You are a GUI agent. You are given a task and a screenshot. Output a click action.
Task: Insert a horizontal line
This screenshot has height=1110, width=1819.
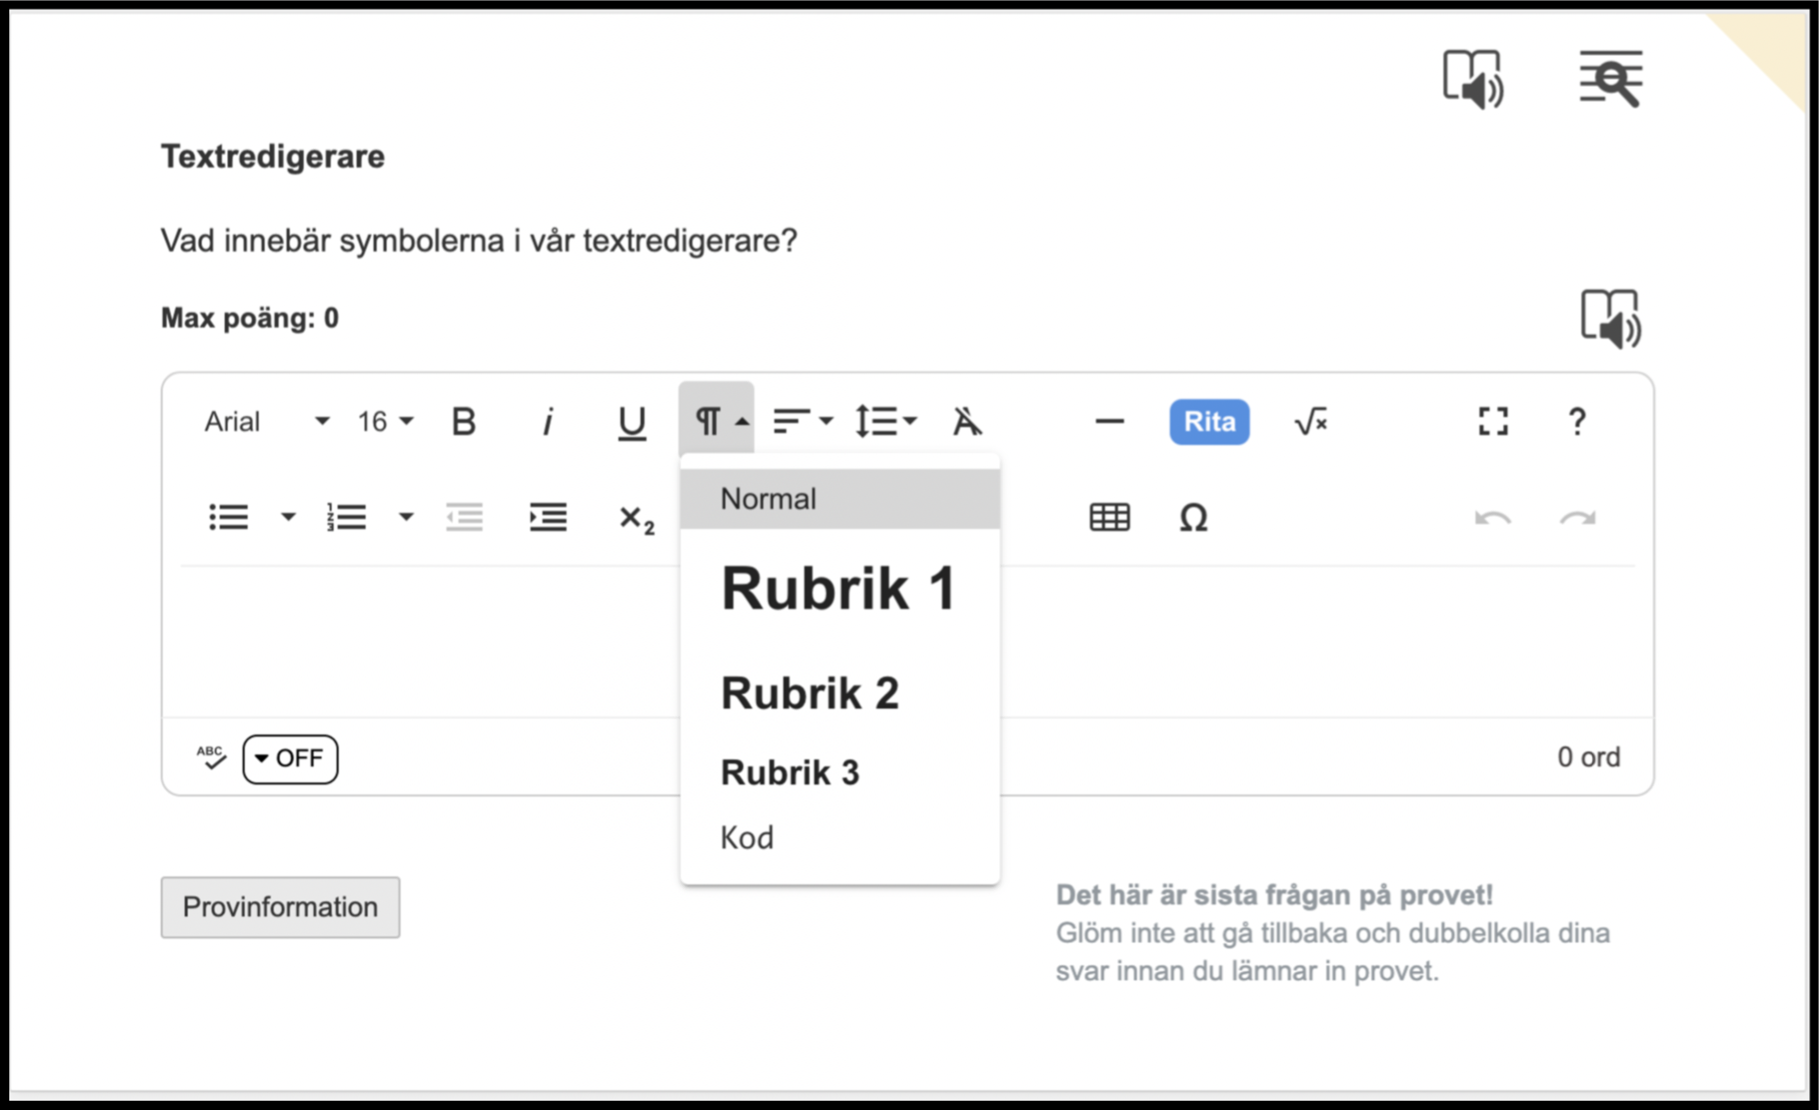[1109, 422]
